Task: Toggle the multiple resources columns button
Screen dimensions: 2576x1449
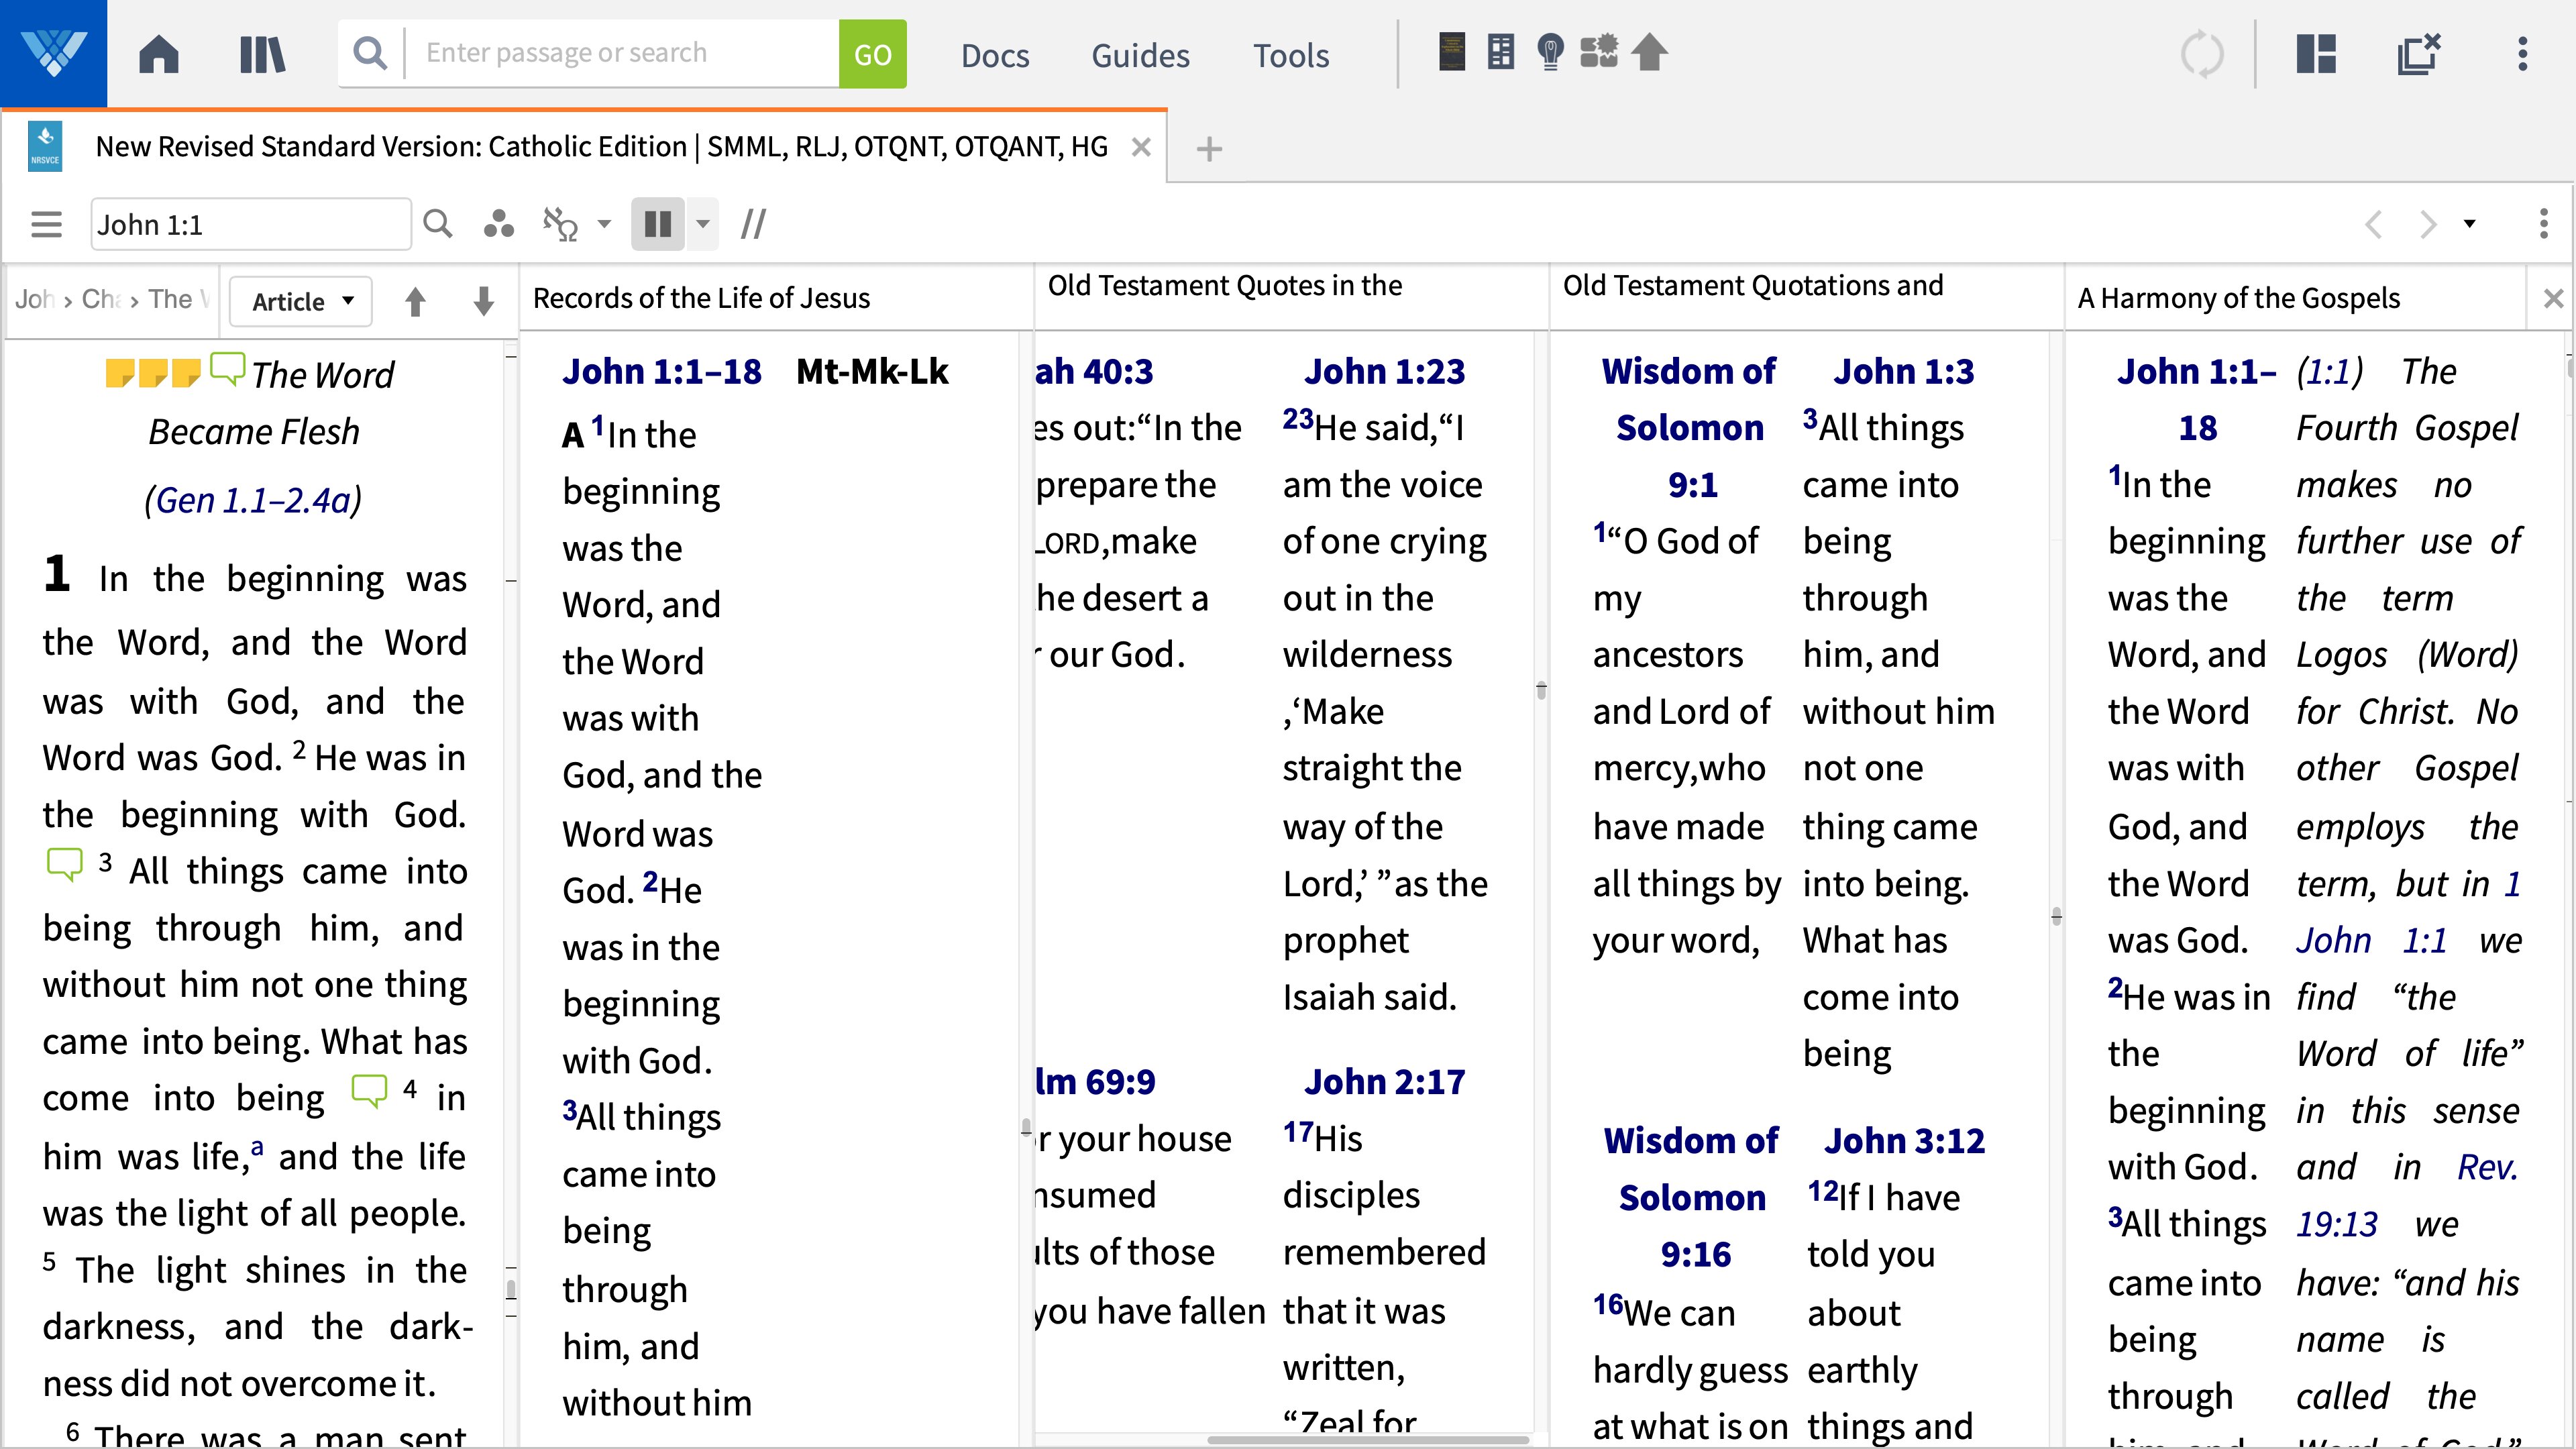Action: click(658, 224)
